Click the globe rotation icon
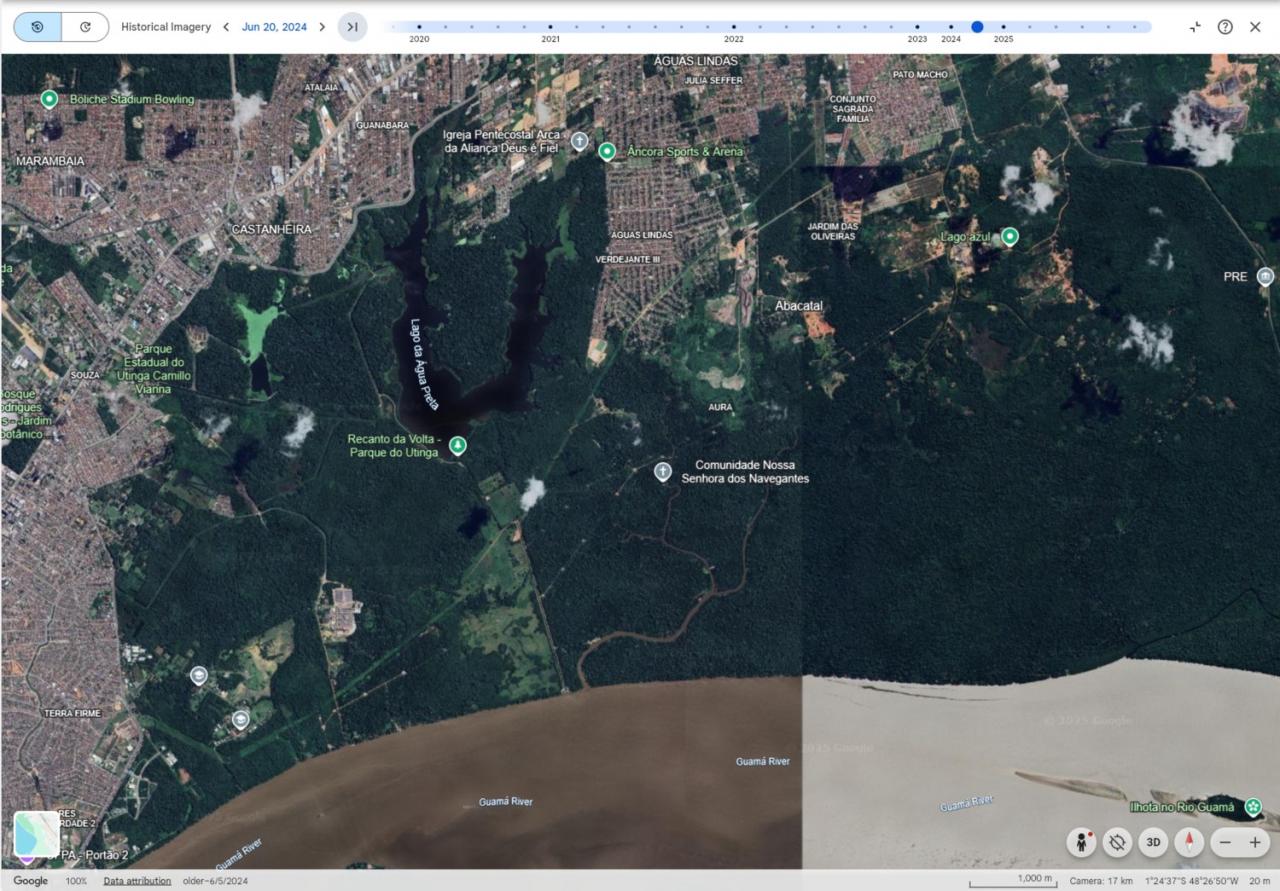1280x891 pixels. (1117, 842)
